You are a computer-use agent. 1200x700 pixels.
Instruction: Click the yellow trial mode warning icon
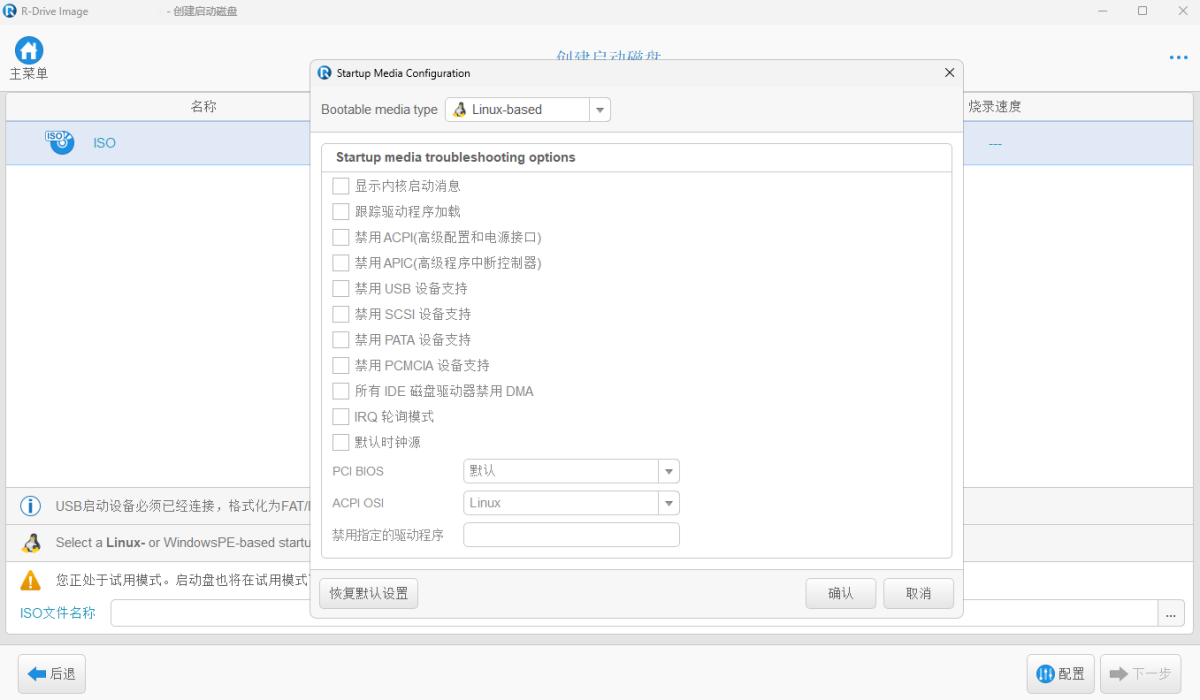click(31, 580)
